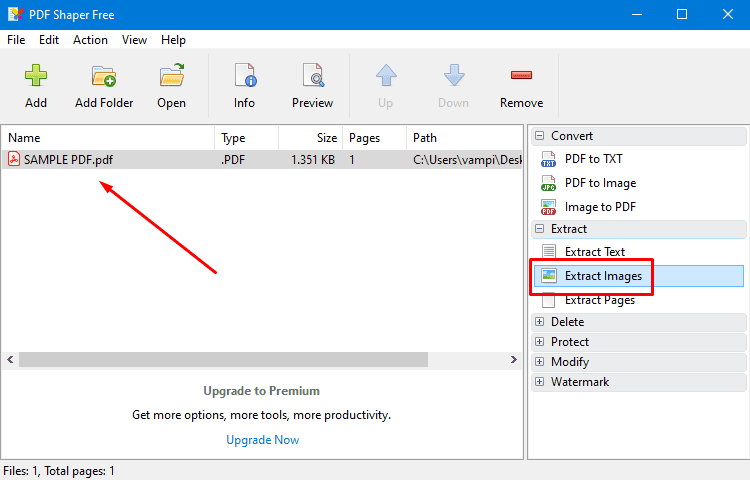Click the C:\Users\vampi path cell
This screenshot has height=480, width=750.
pyautogui.click(x=467, y=160)
